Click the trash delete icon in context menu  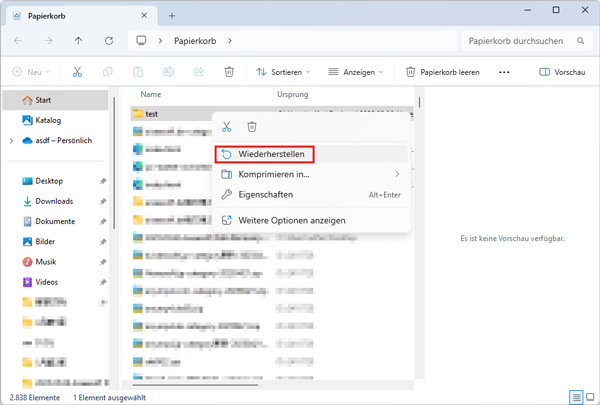(252, 127)
